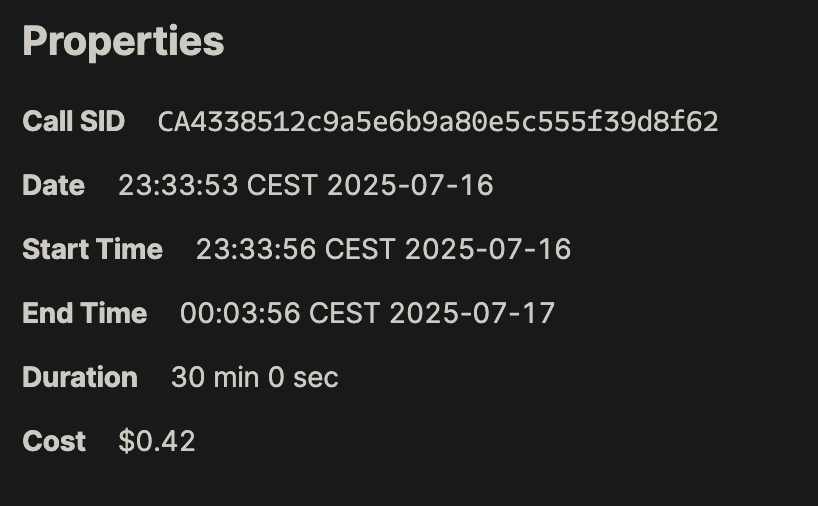
Task: Click the word sec in Duration value
Action: (x=316, y=378)
